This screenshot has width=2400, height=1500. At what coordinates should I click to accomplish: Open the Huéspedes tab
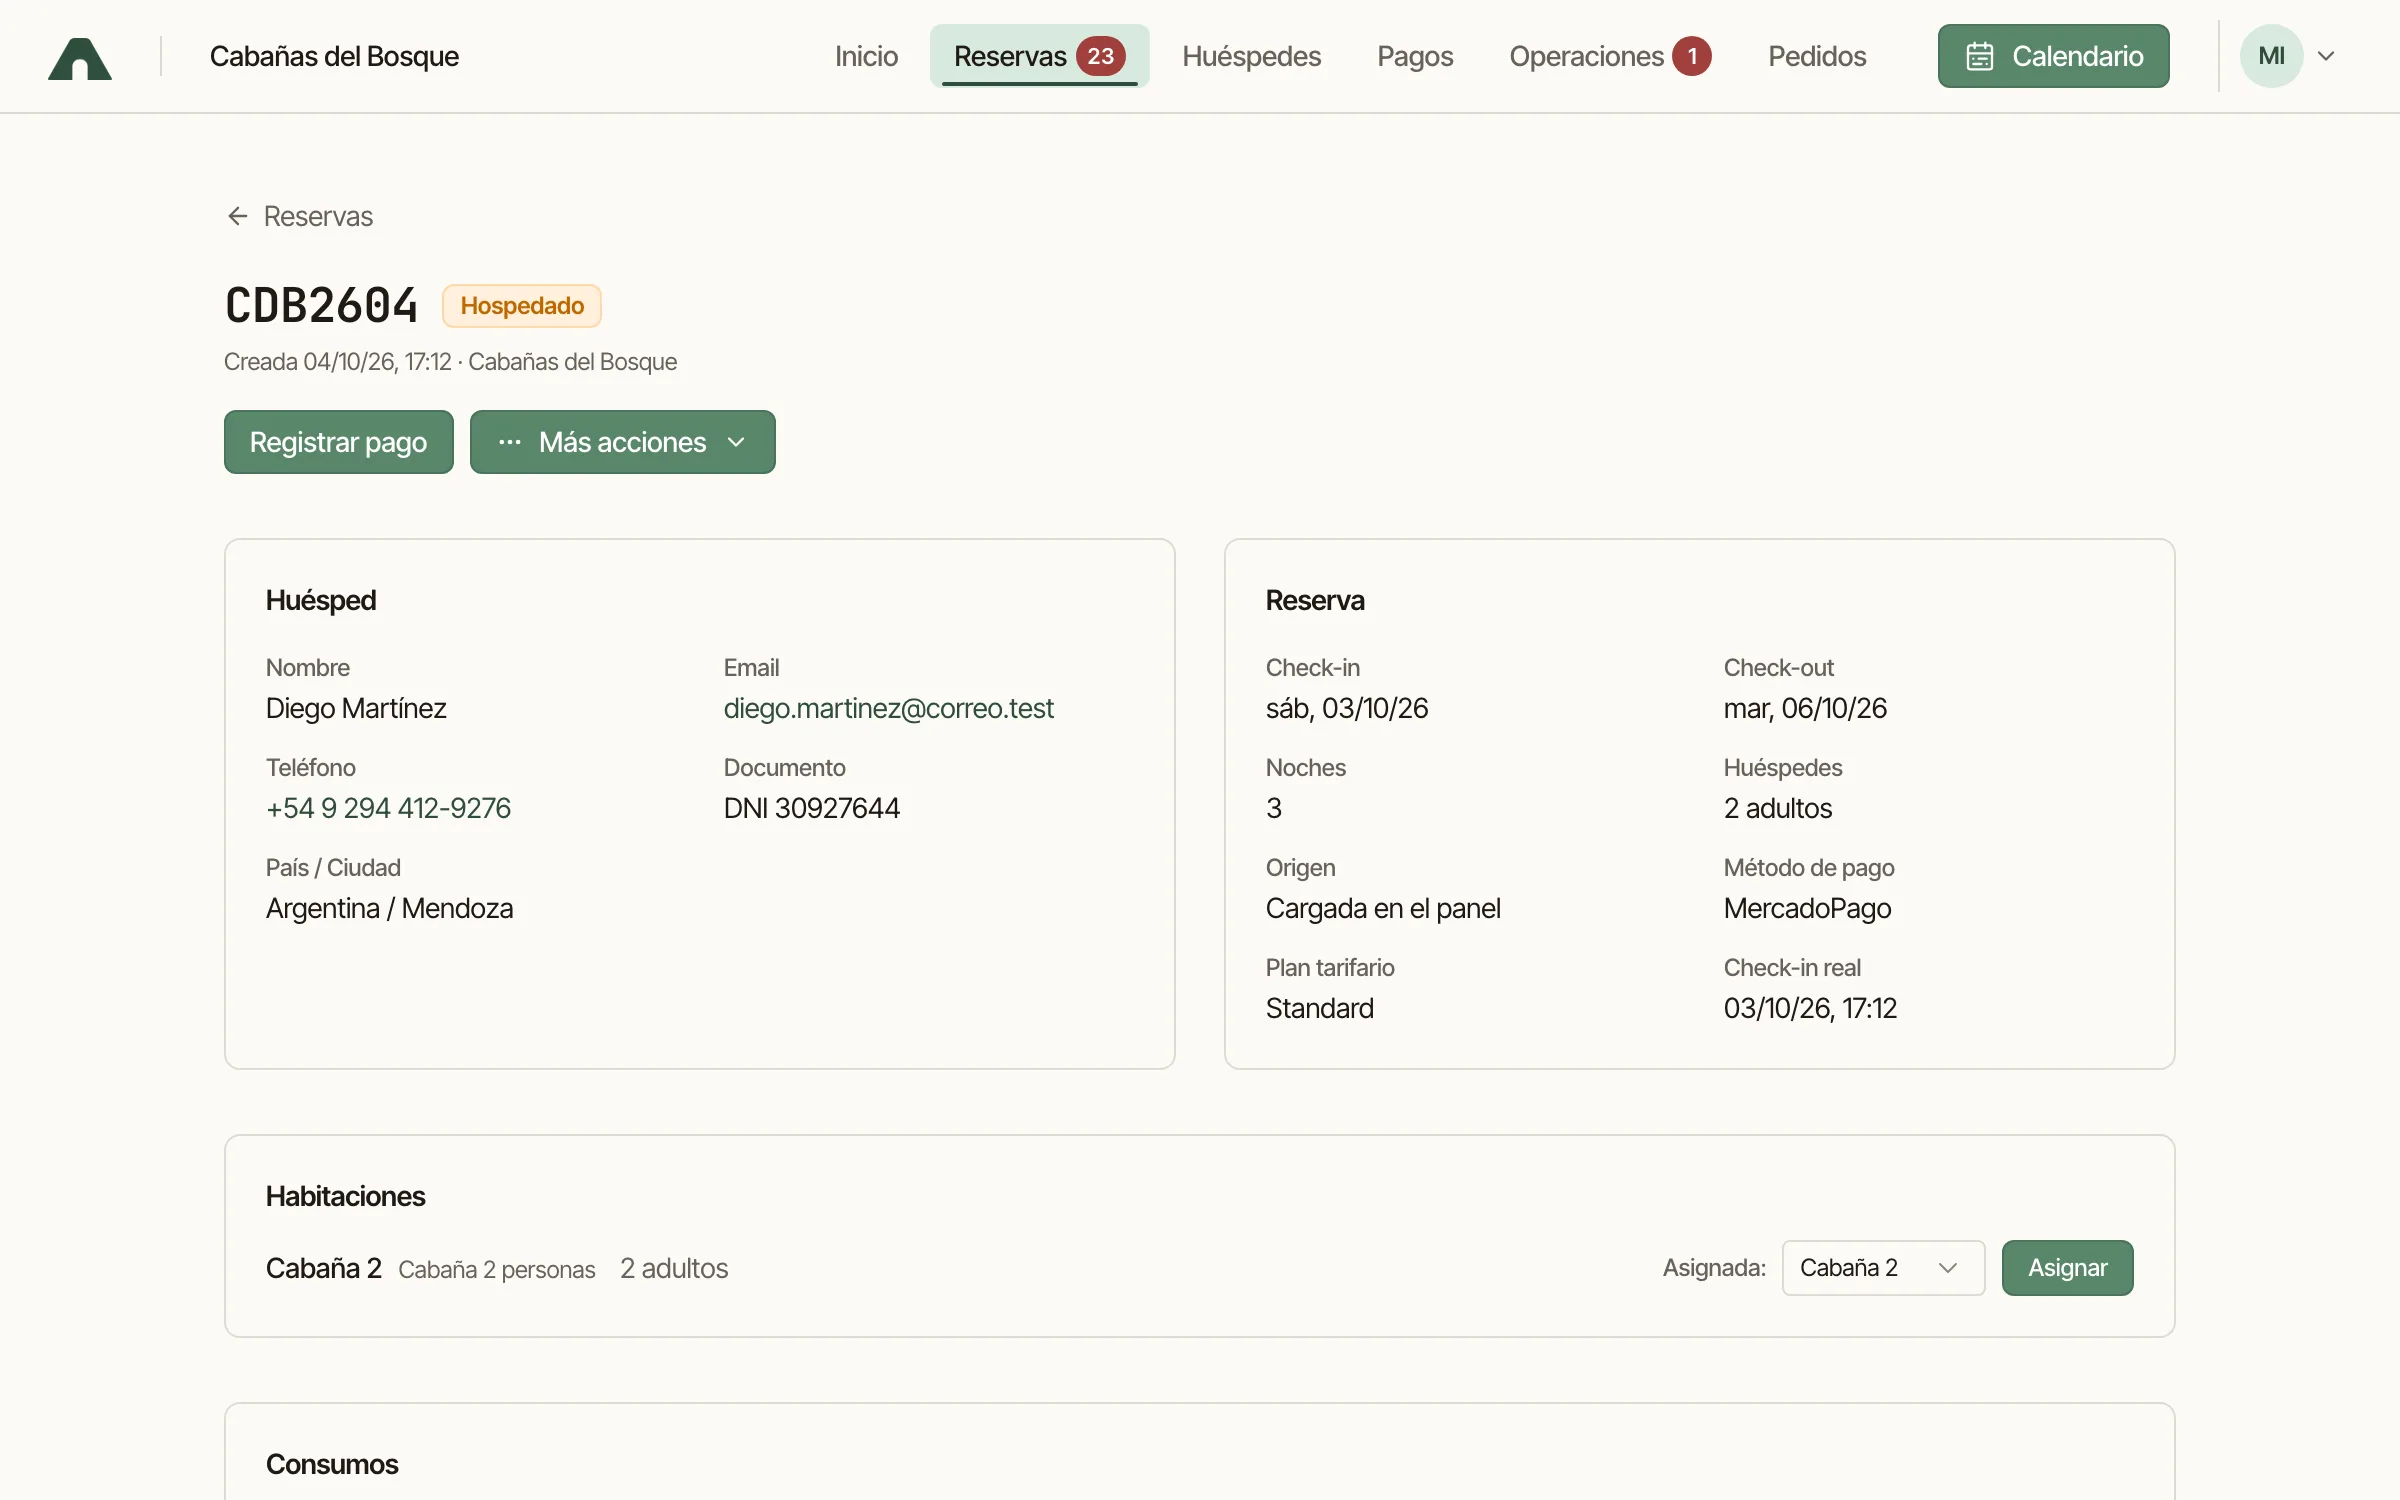[1251, 56]
